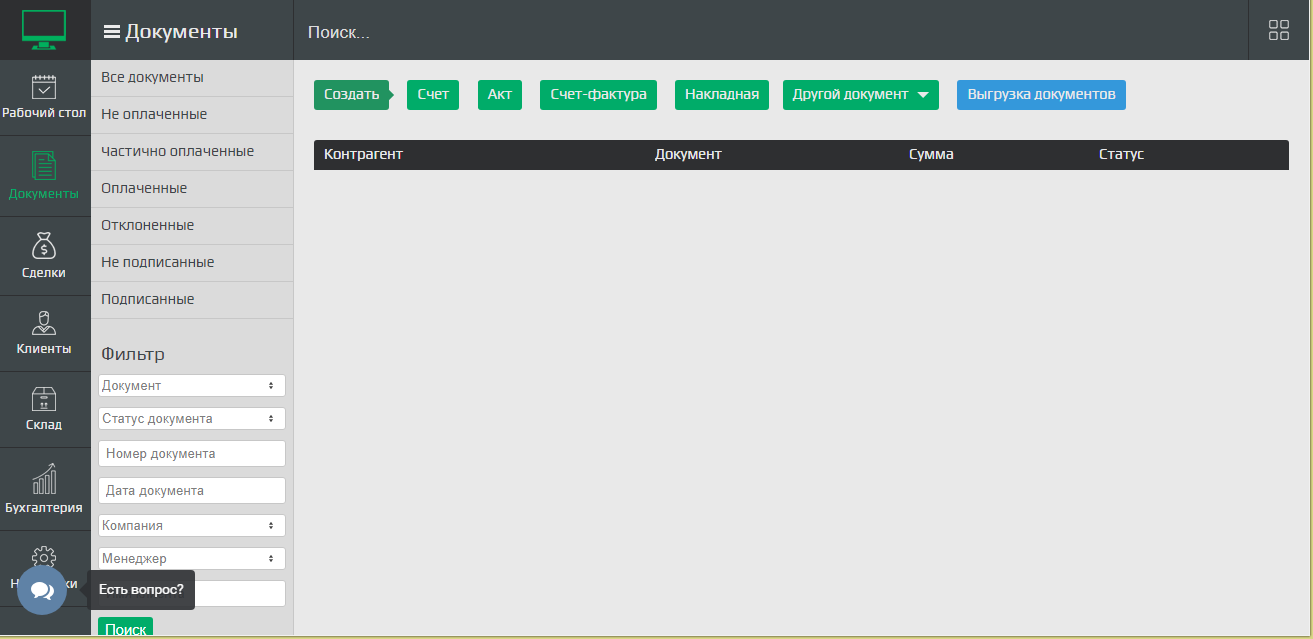This screenshot has height=639, width=1313.
Task: Click the Выгрузка документов button
Action: (x=1041, y=95)
